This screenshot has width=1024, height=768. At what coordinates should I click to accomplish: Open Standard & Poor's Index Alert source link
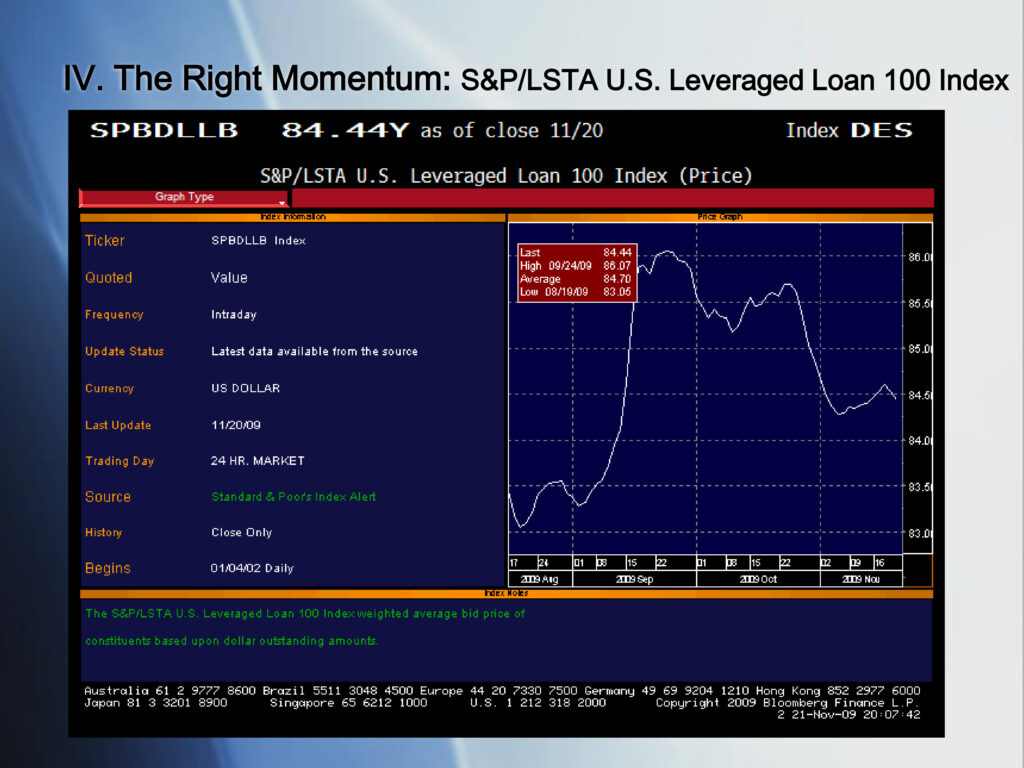tap(293, 497)
